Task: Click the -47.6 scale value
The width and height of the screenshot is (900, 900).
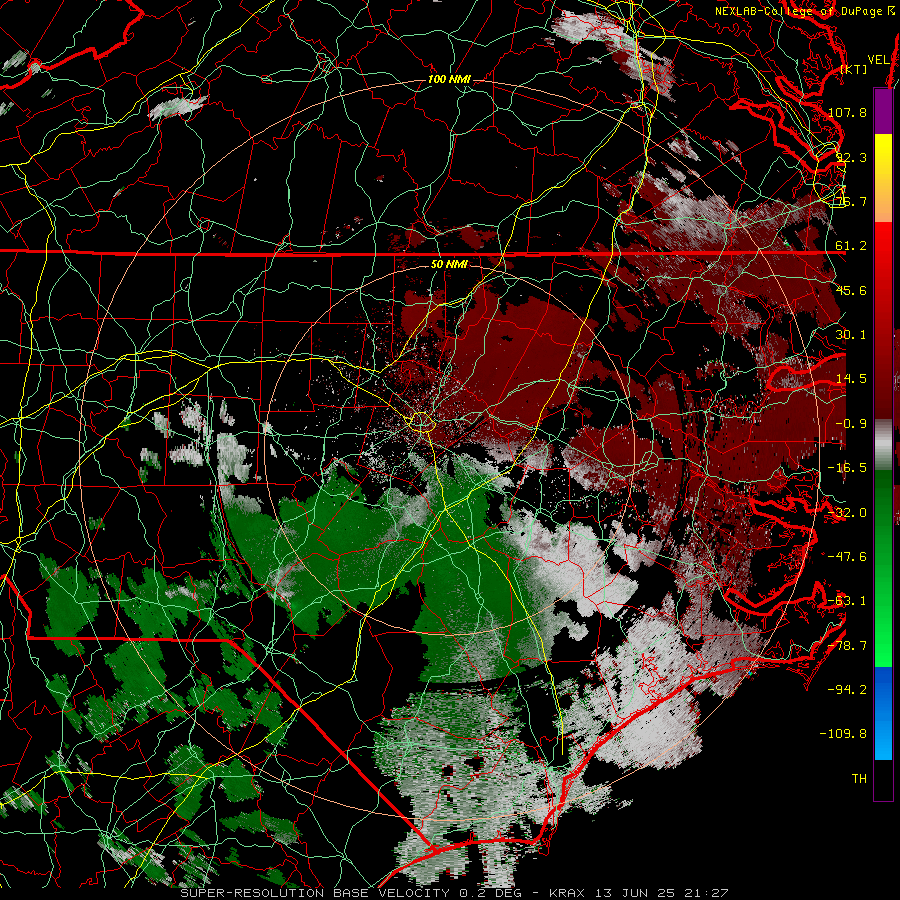Action: [847, 557]
